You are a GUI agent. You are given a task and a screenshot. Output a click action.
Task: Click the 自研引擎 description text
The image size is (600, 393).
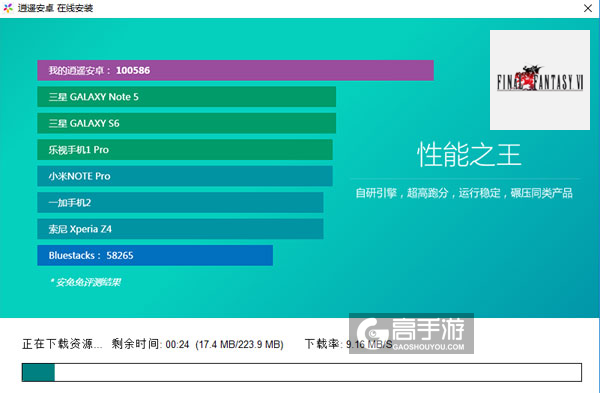point(464,193)
